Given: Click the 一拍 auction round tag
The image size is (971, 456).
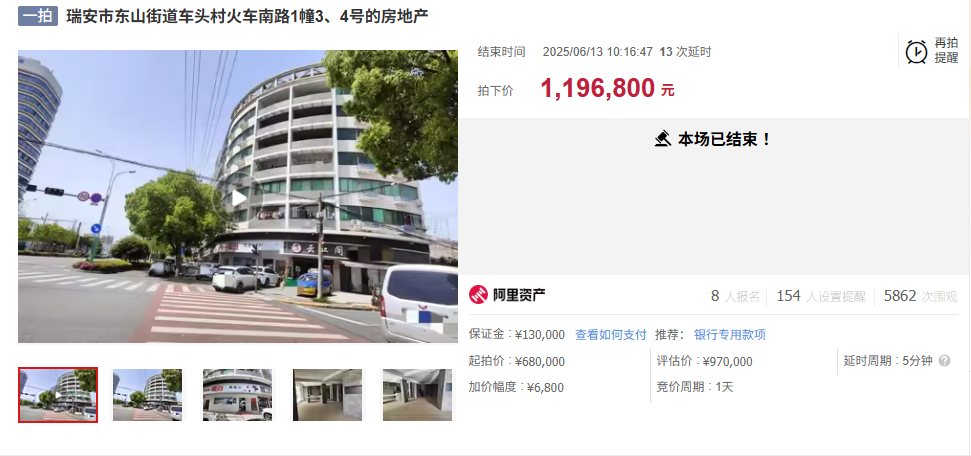Looking at the screenshot, I should (x=38, y=16).
